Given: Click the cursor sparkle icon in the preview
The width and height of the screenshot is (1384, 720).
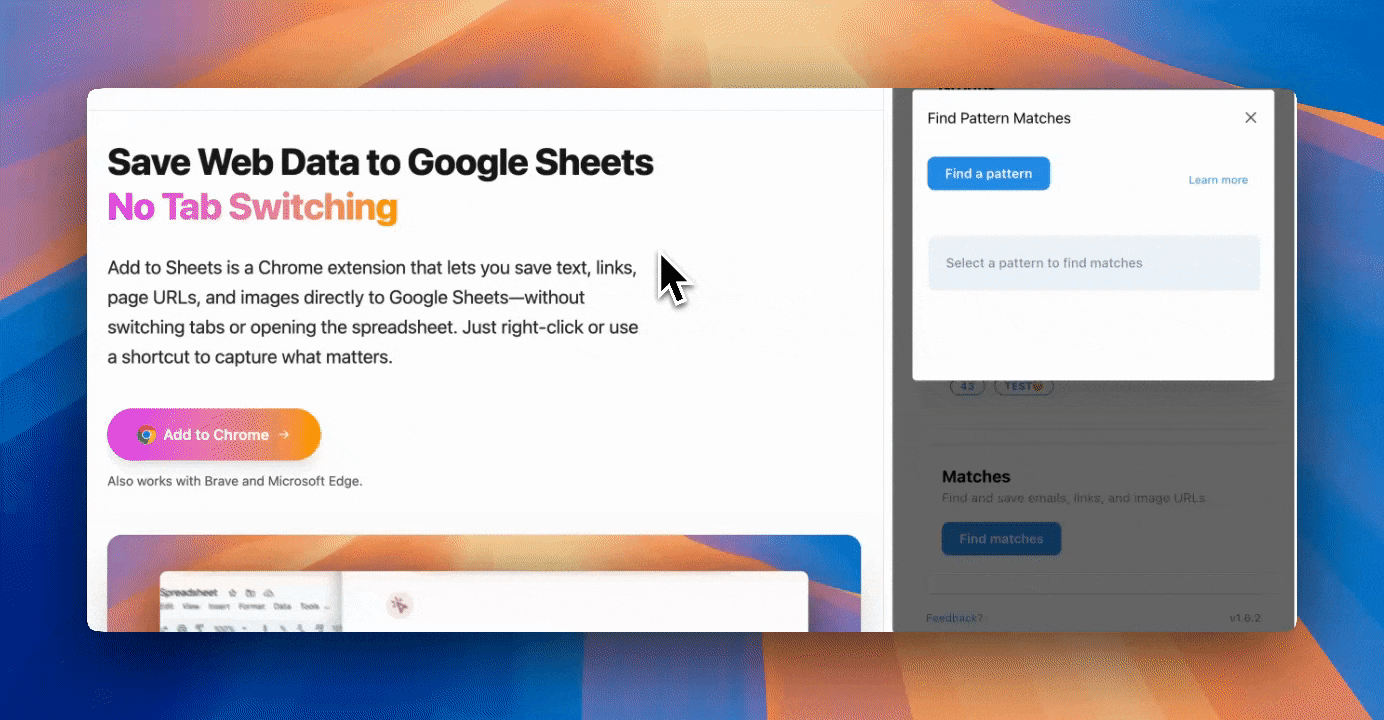Looking at the screenshot, I should pyautogui.click(x=400, y=604).
